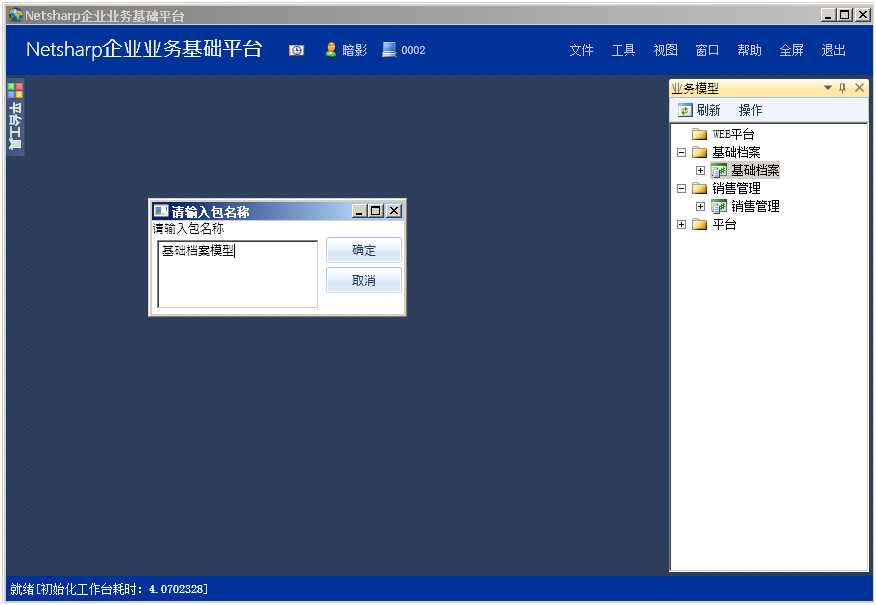The height and width of the screenshot is (605, 876).
Task: Click 退出 to exit the platform
Action: click(833, 50)
